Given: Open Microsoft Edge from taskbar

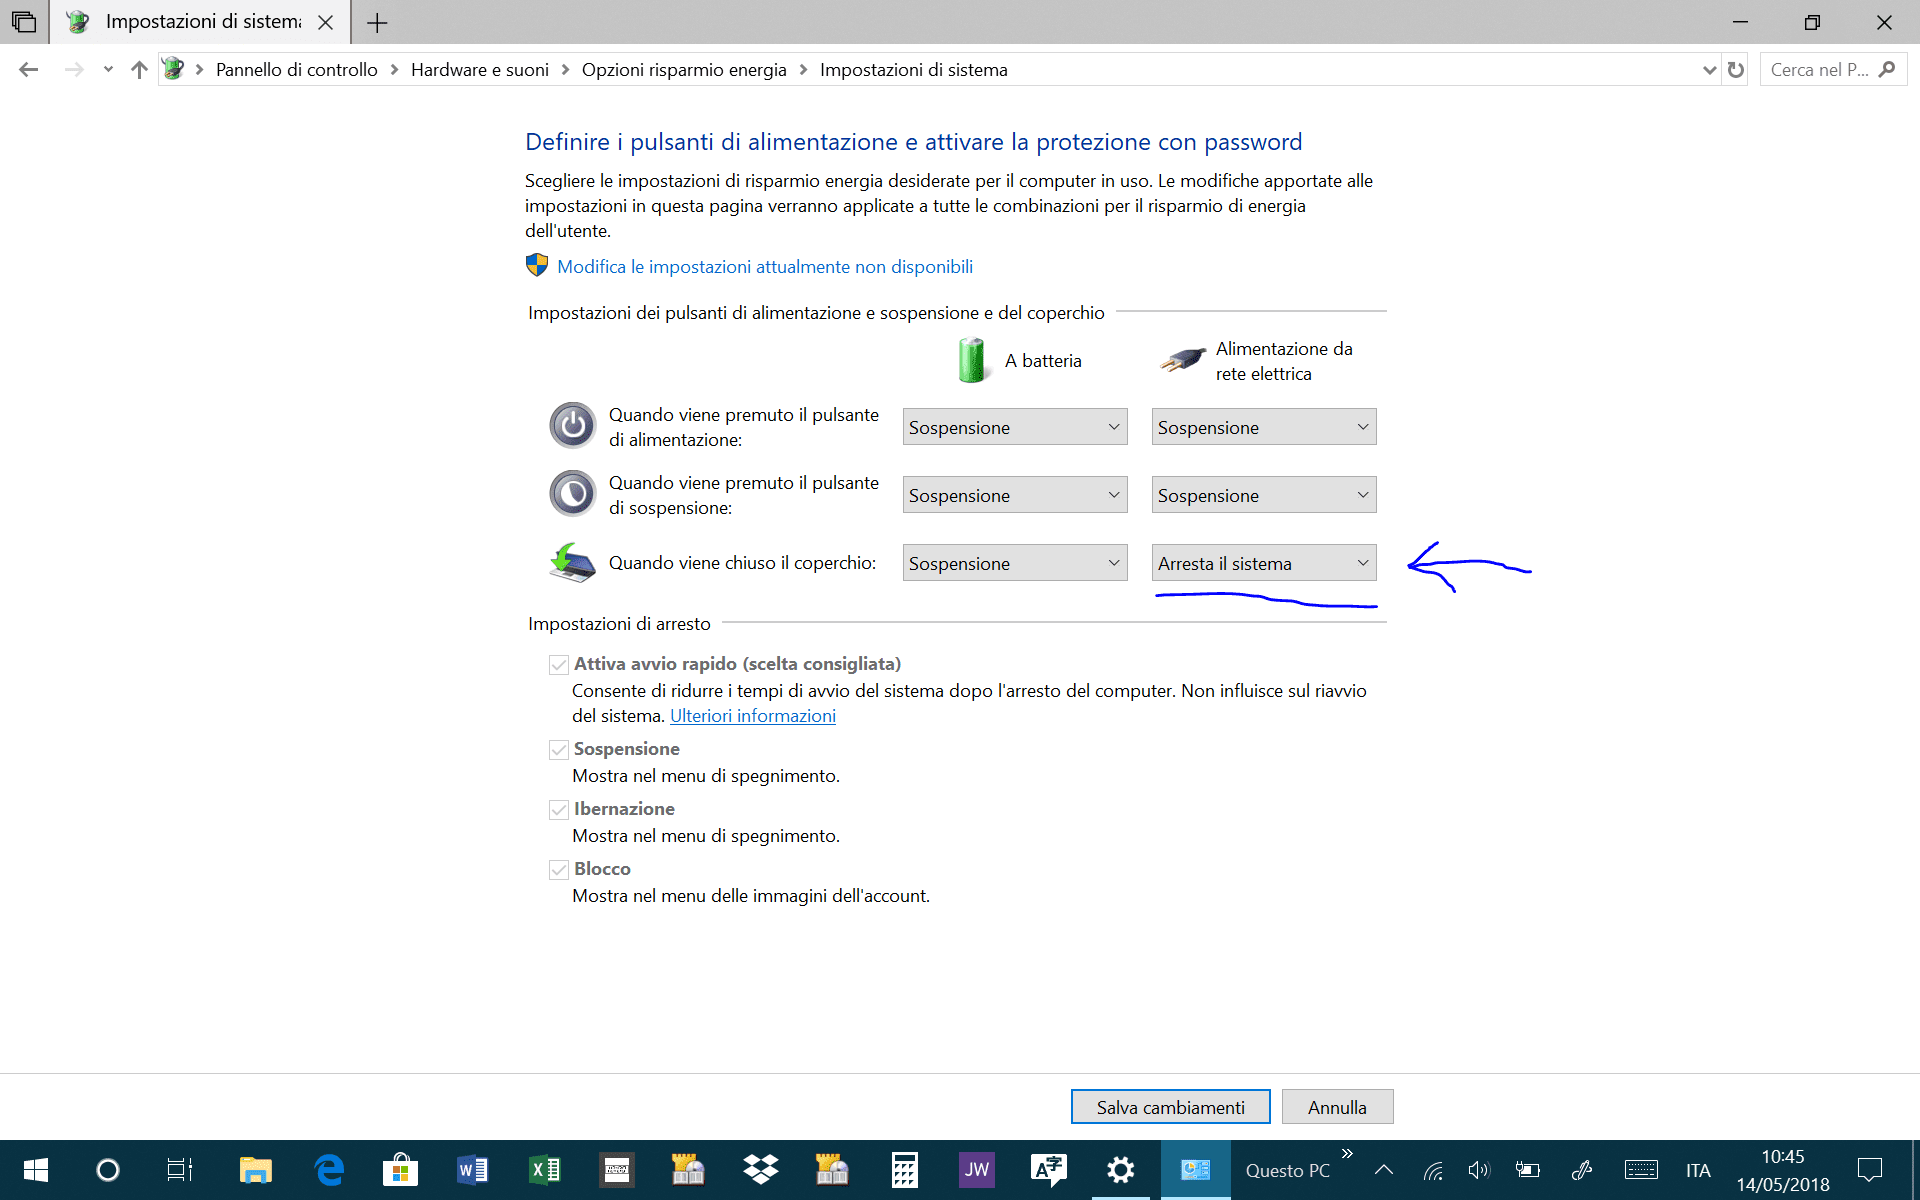Looking at the screenshot, I should (329, 1169).
